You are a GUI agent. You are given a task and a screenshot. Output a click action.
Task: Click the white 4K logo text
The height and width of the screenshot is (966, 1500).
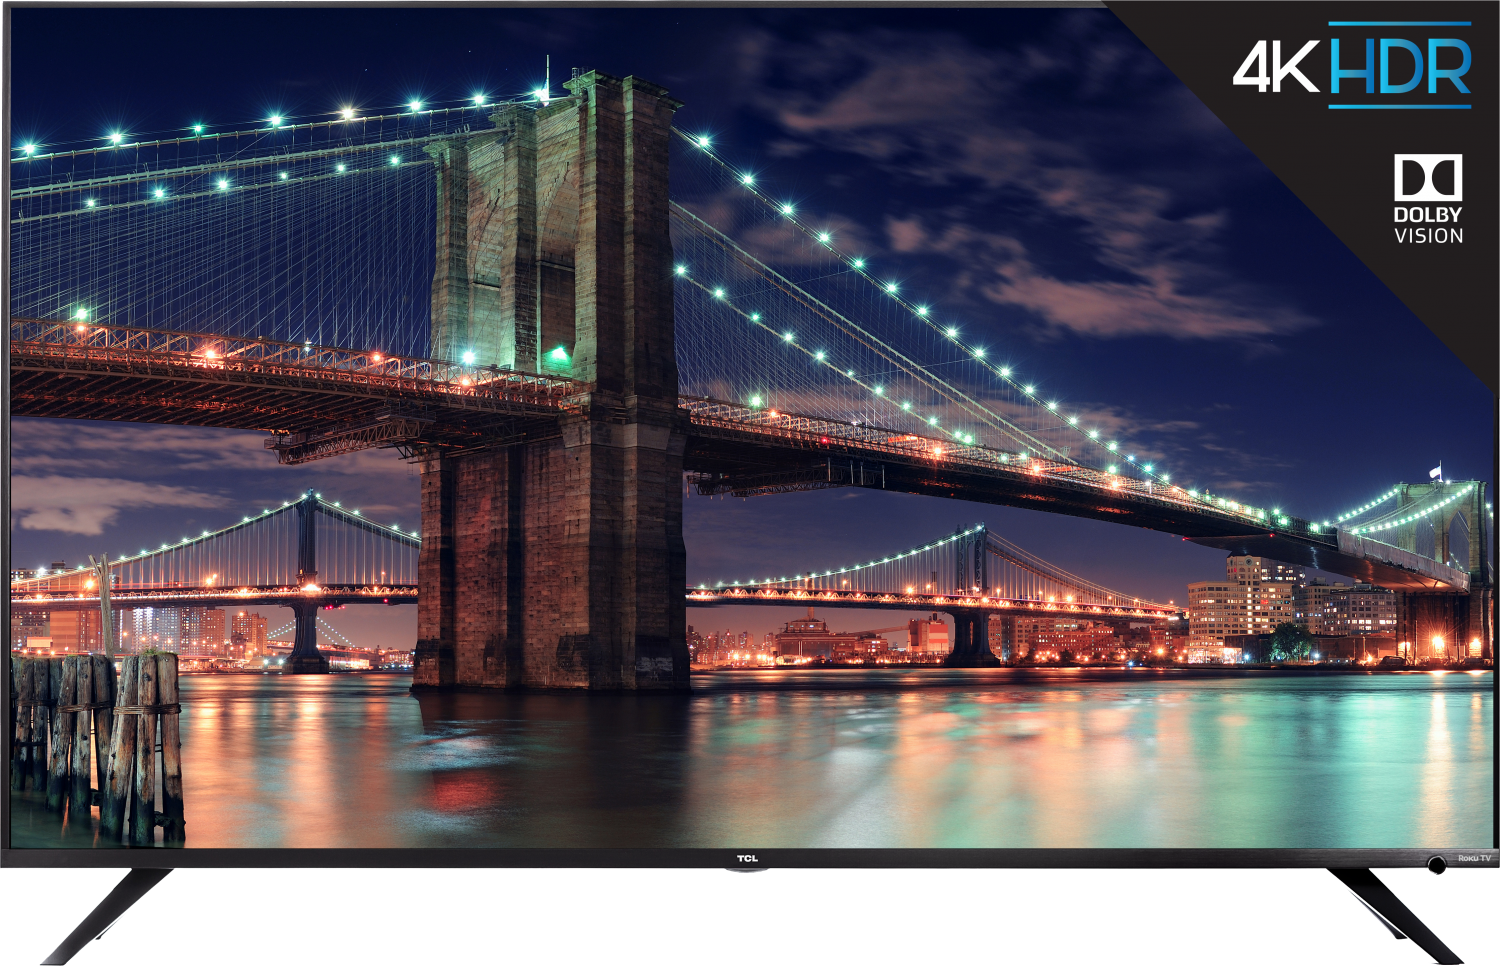pyautogui.click(x=1275, y=66)
